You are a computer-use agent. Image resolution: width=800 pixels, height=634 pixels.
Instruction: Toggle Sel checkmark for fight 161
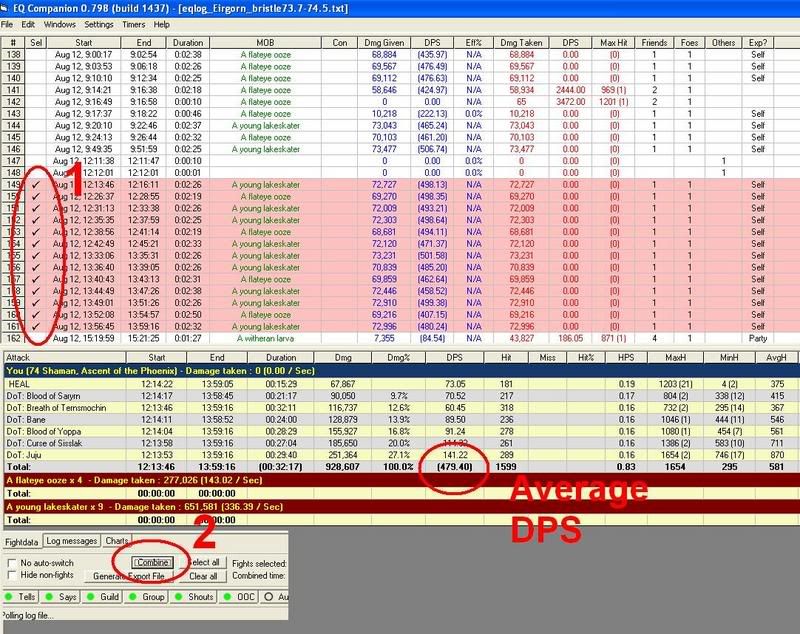pos(36,326)
